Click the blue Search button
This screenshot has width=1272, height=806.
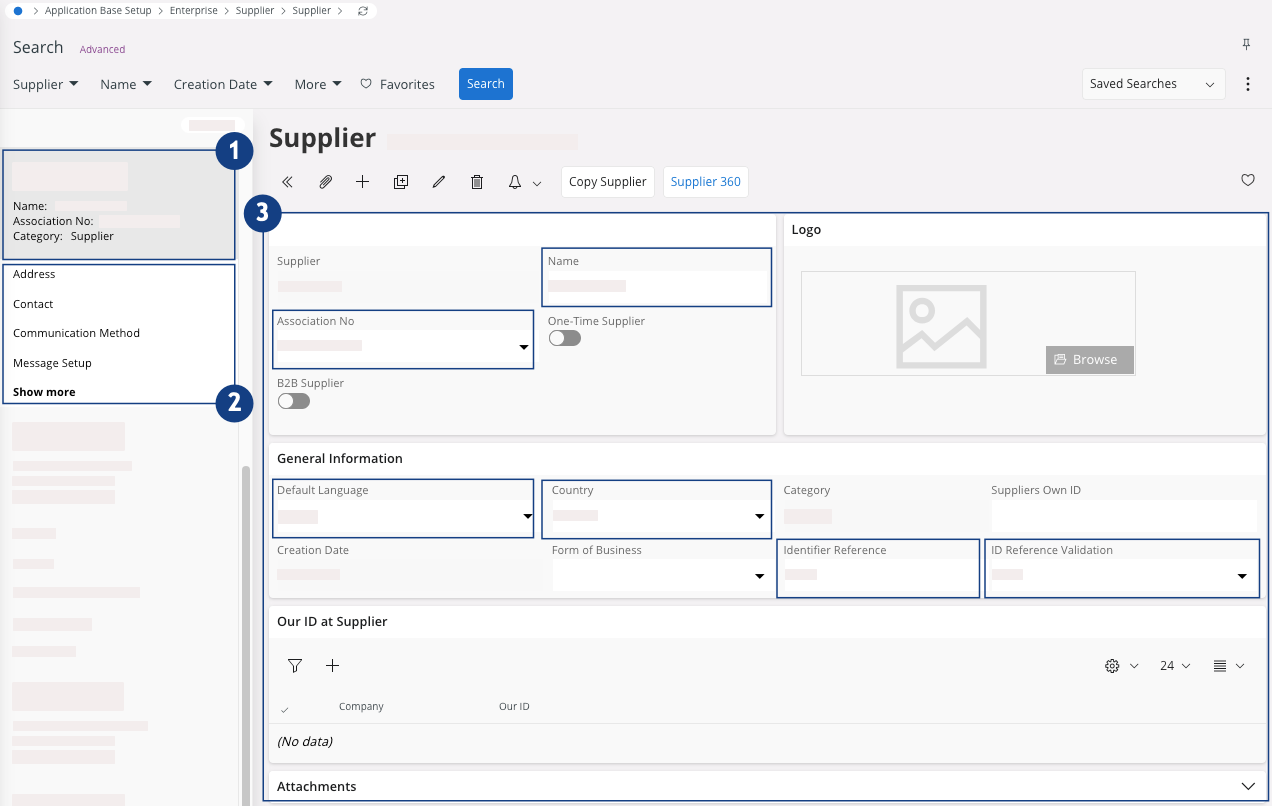[x=485, y=84]
